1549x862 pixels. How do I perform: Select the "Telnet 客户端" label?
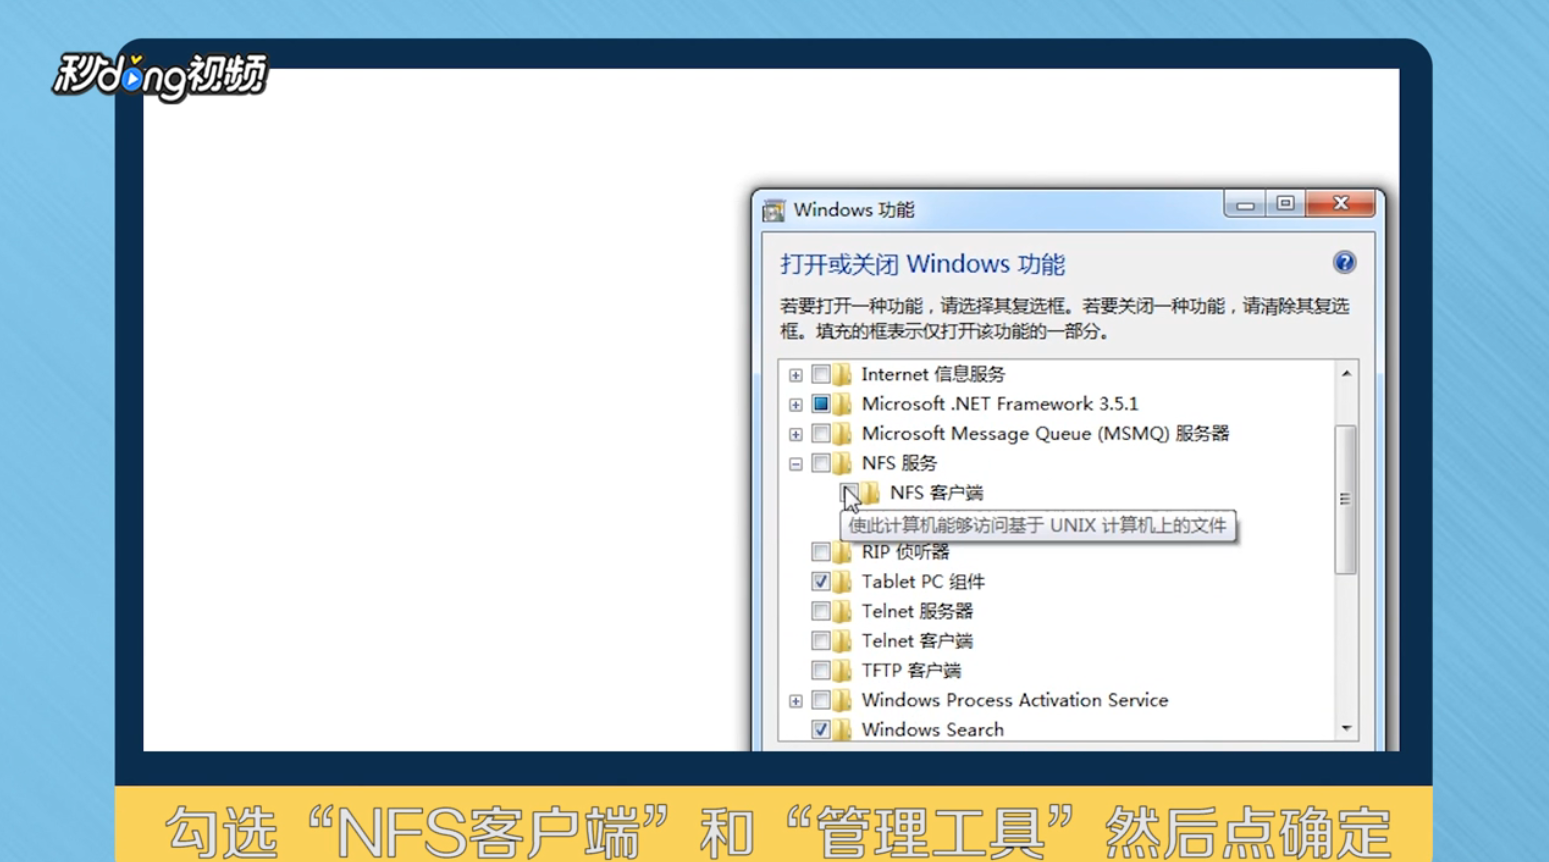click(917, 640)
